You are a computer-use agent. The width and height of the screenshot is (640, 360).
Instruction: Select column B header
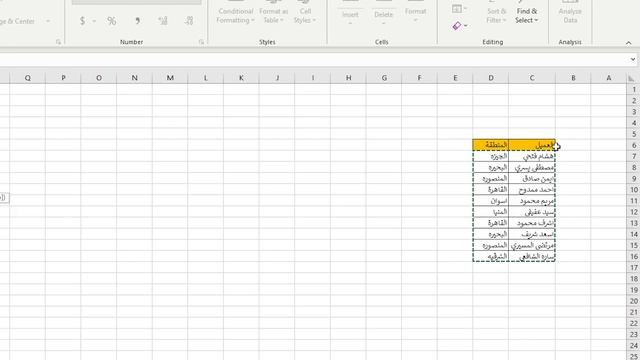tap(573, 78)
